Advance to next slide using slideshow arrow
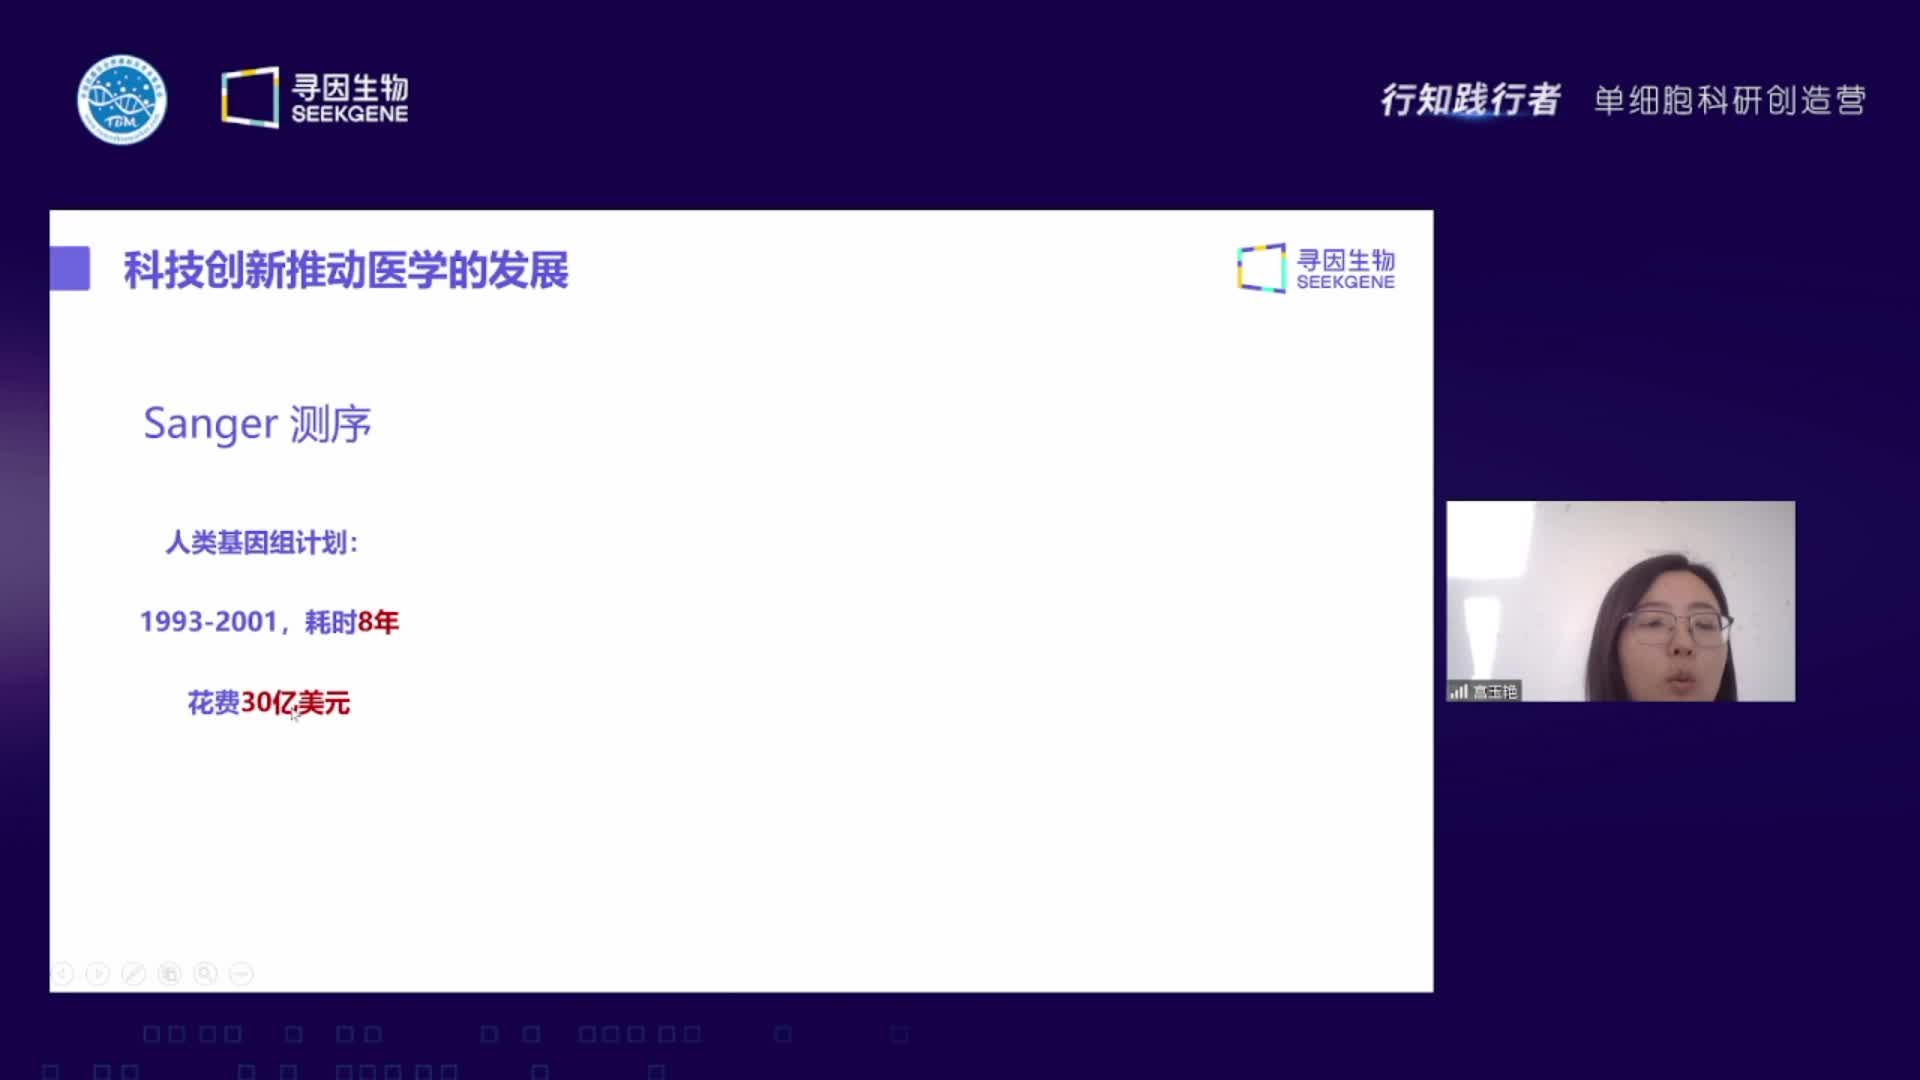Screen dimensions: 1920x1080 click(98, 973)
